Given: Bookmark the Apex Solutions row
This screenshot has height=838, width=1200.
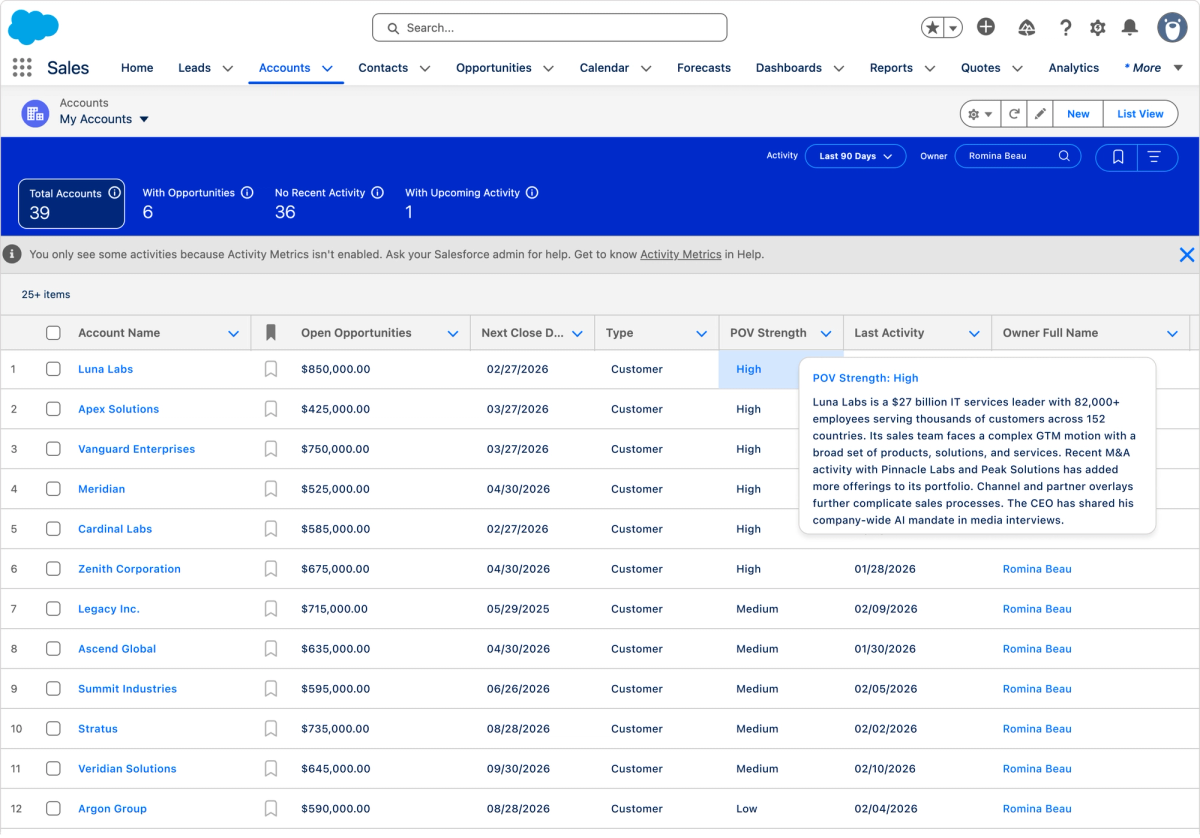Looking at the screenshot, I should tap(271, 409).
